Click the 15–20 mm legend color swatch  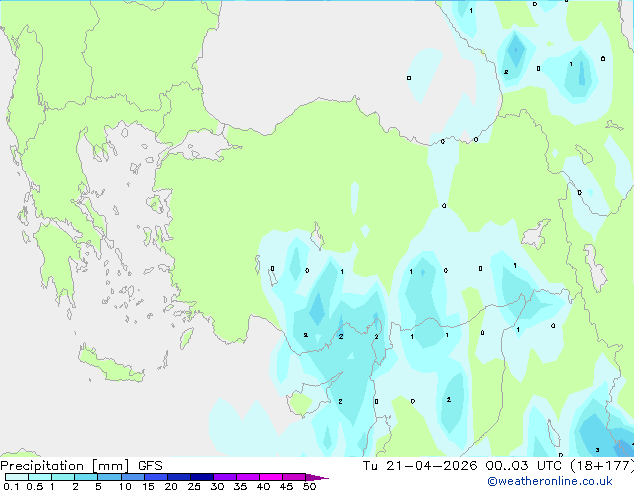(x=155, y=477)
